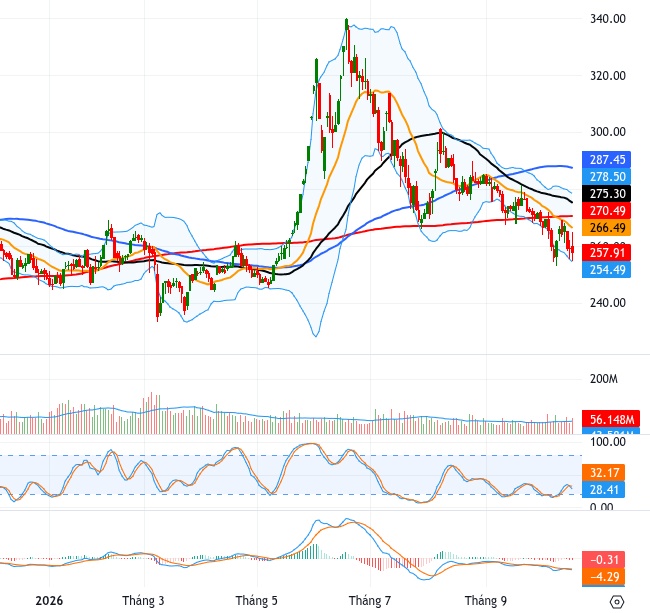Open chart settings gear icon

click(x=617, y=601)
